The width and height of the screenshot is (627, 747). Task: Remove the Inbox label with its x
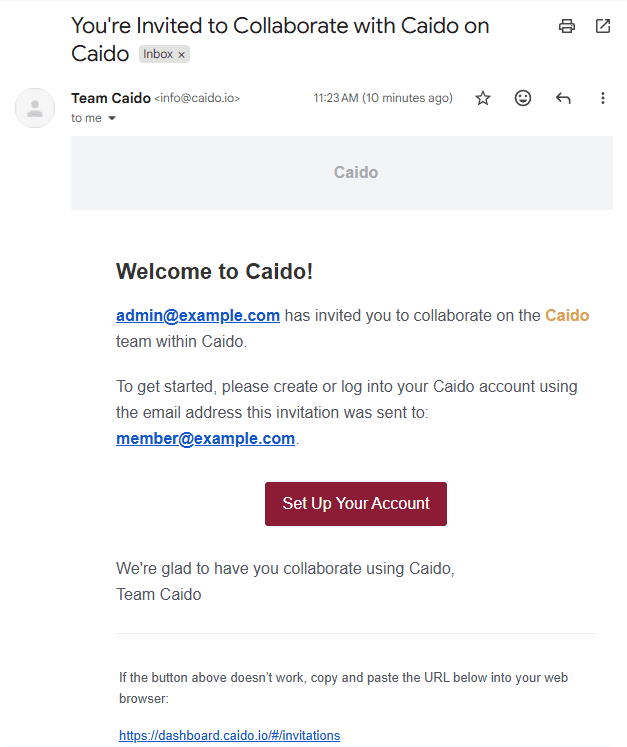181,55
